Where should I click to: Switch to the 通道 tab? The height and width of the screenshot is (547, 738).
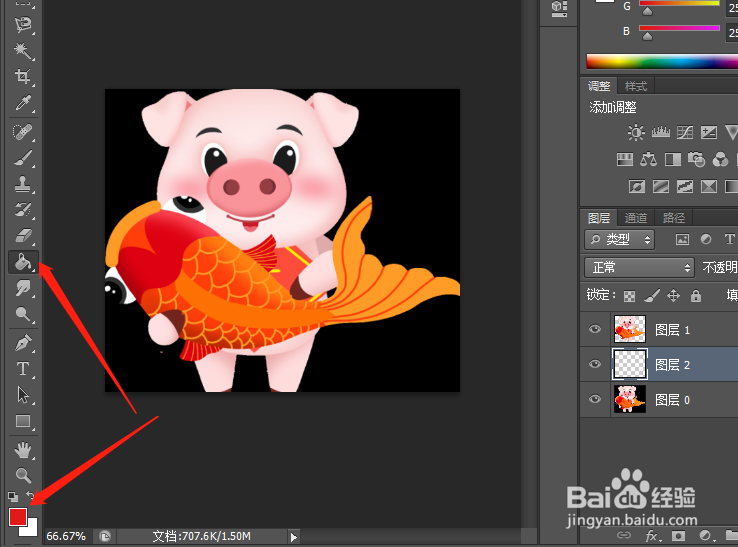(x=636, y=218)
